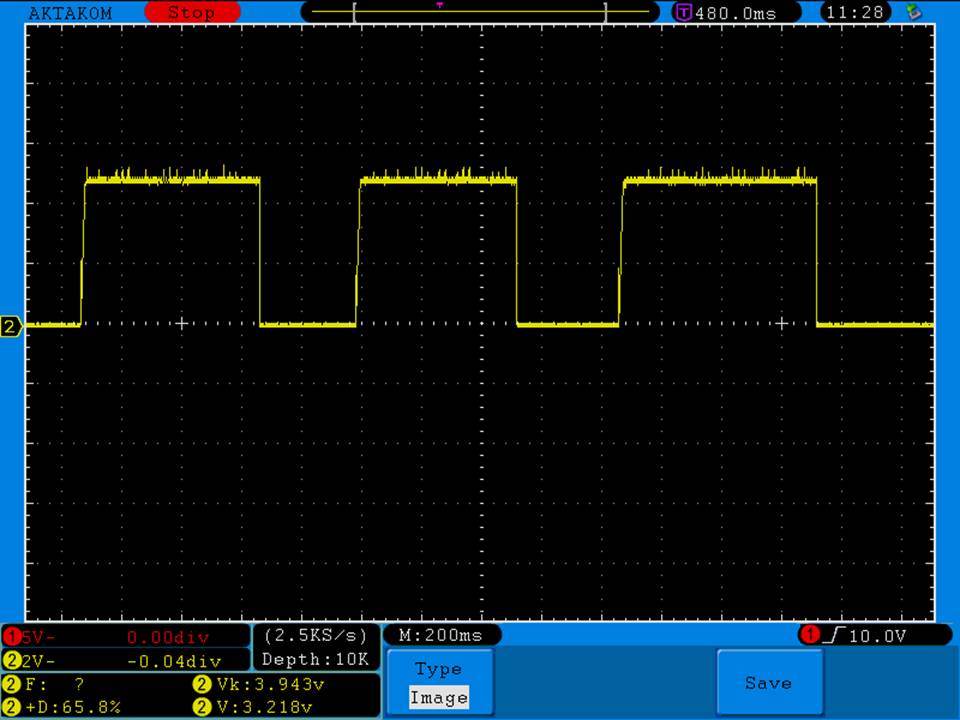The width and height of the screenshot is (960, 720).
Task: Select the channel 2 2V scale readout
Action: 40,661
